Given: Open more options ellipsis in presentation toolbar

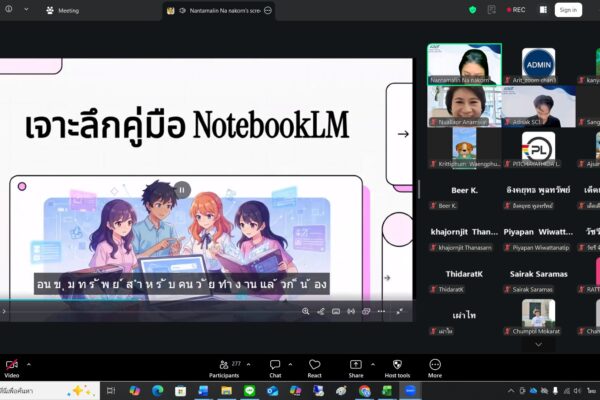Looking at the screenshot, I should point(381,311).
